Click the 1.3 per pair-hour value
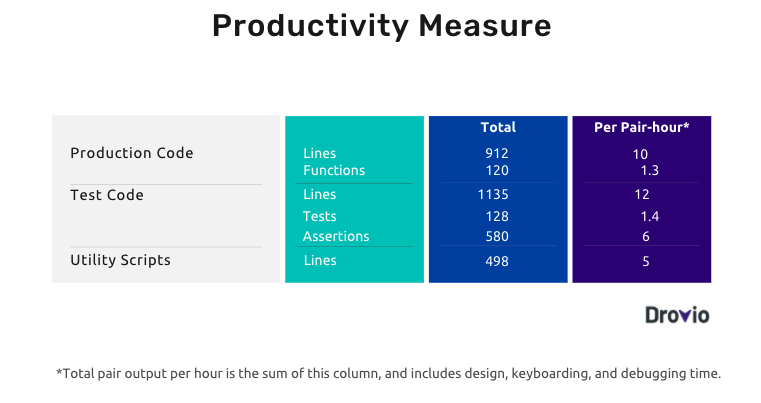Screen dimensions: 761x403 point(649,170)
